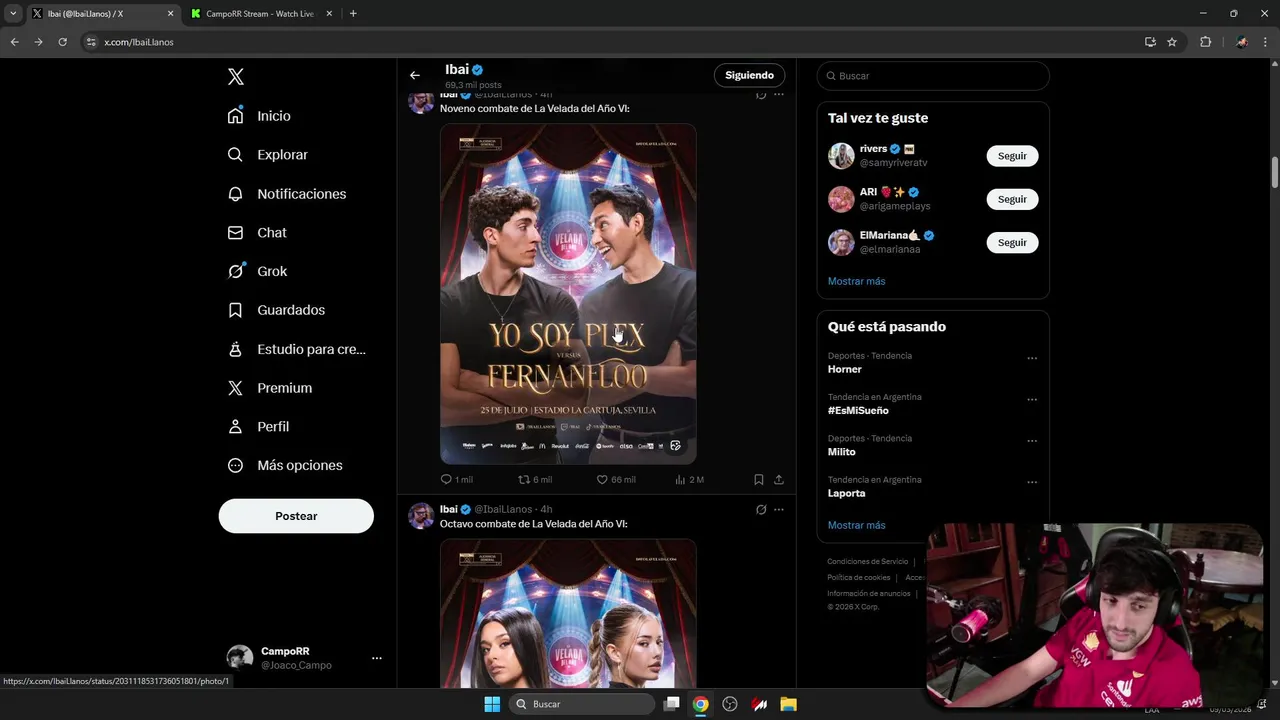Close the Ibai X browser tab
This screenshot has width=1280, height=720.
(x=170, y=14)
